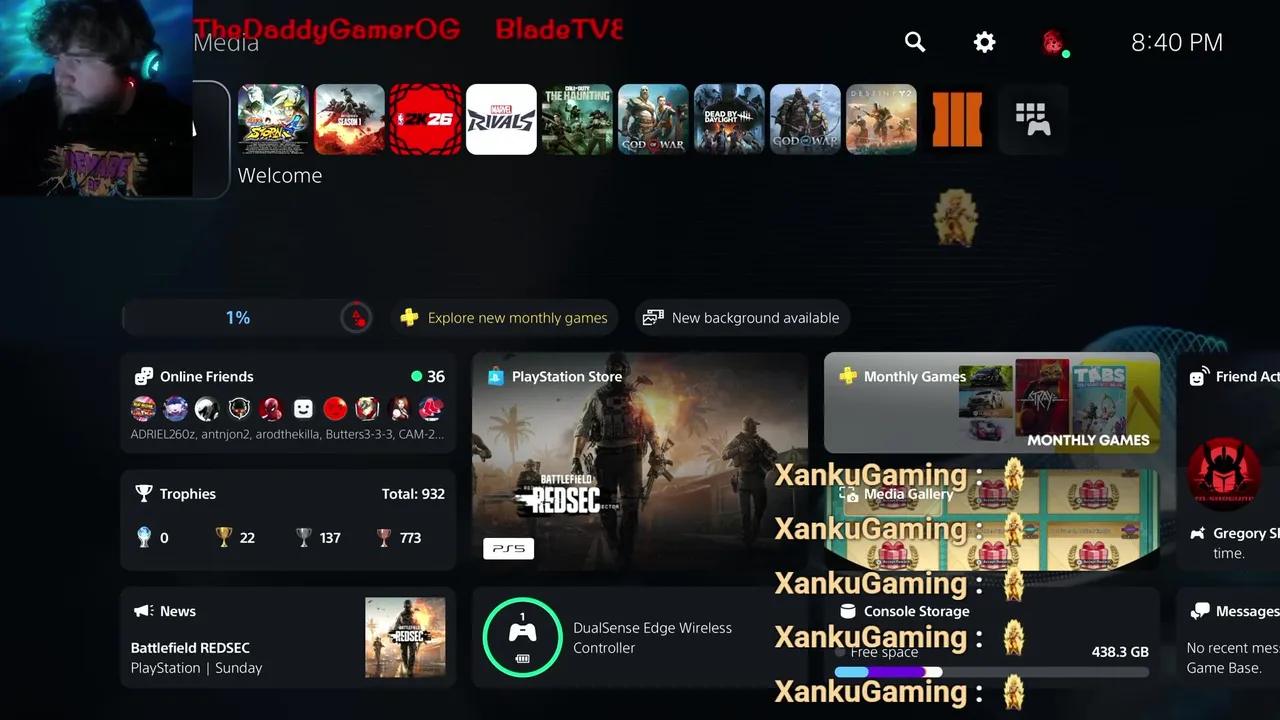Open the Console Storage widget header

tap(904, 611)
